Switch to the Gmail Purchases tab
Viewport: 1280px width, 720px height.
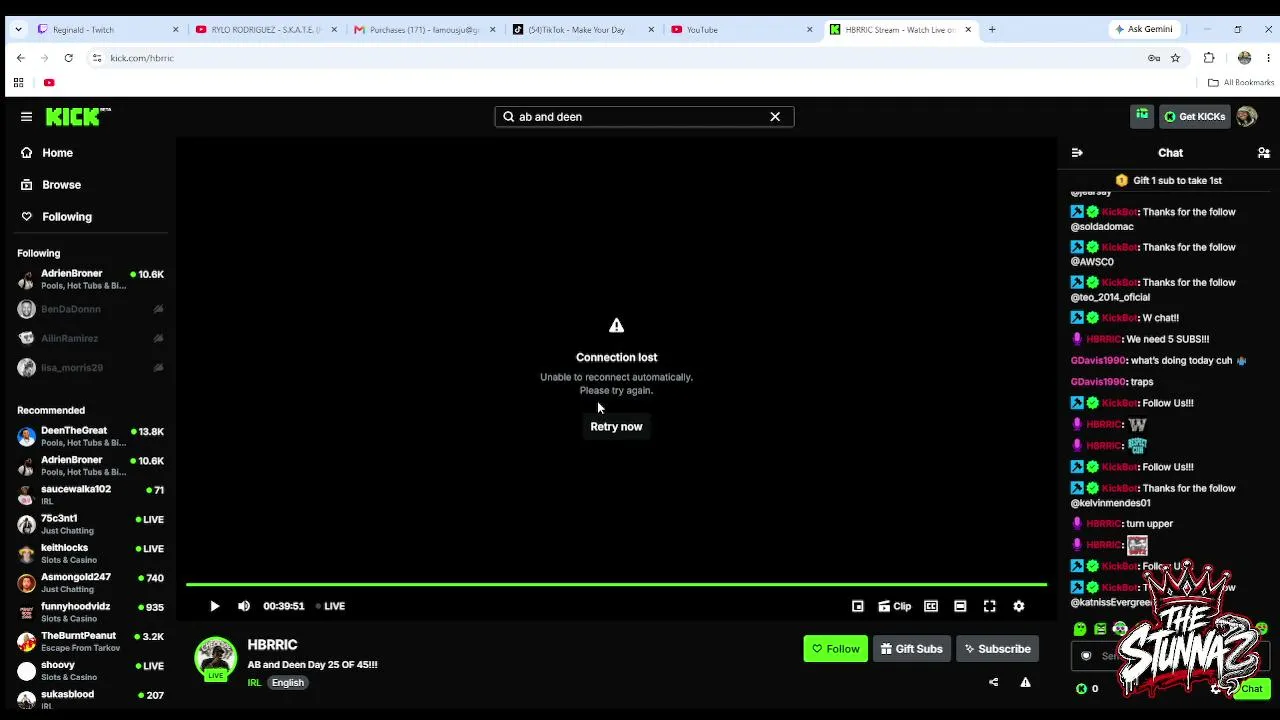425,30
